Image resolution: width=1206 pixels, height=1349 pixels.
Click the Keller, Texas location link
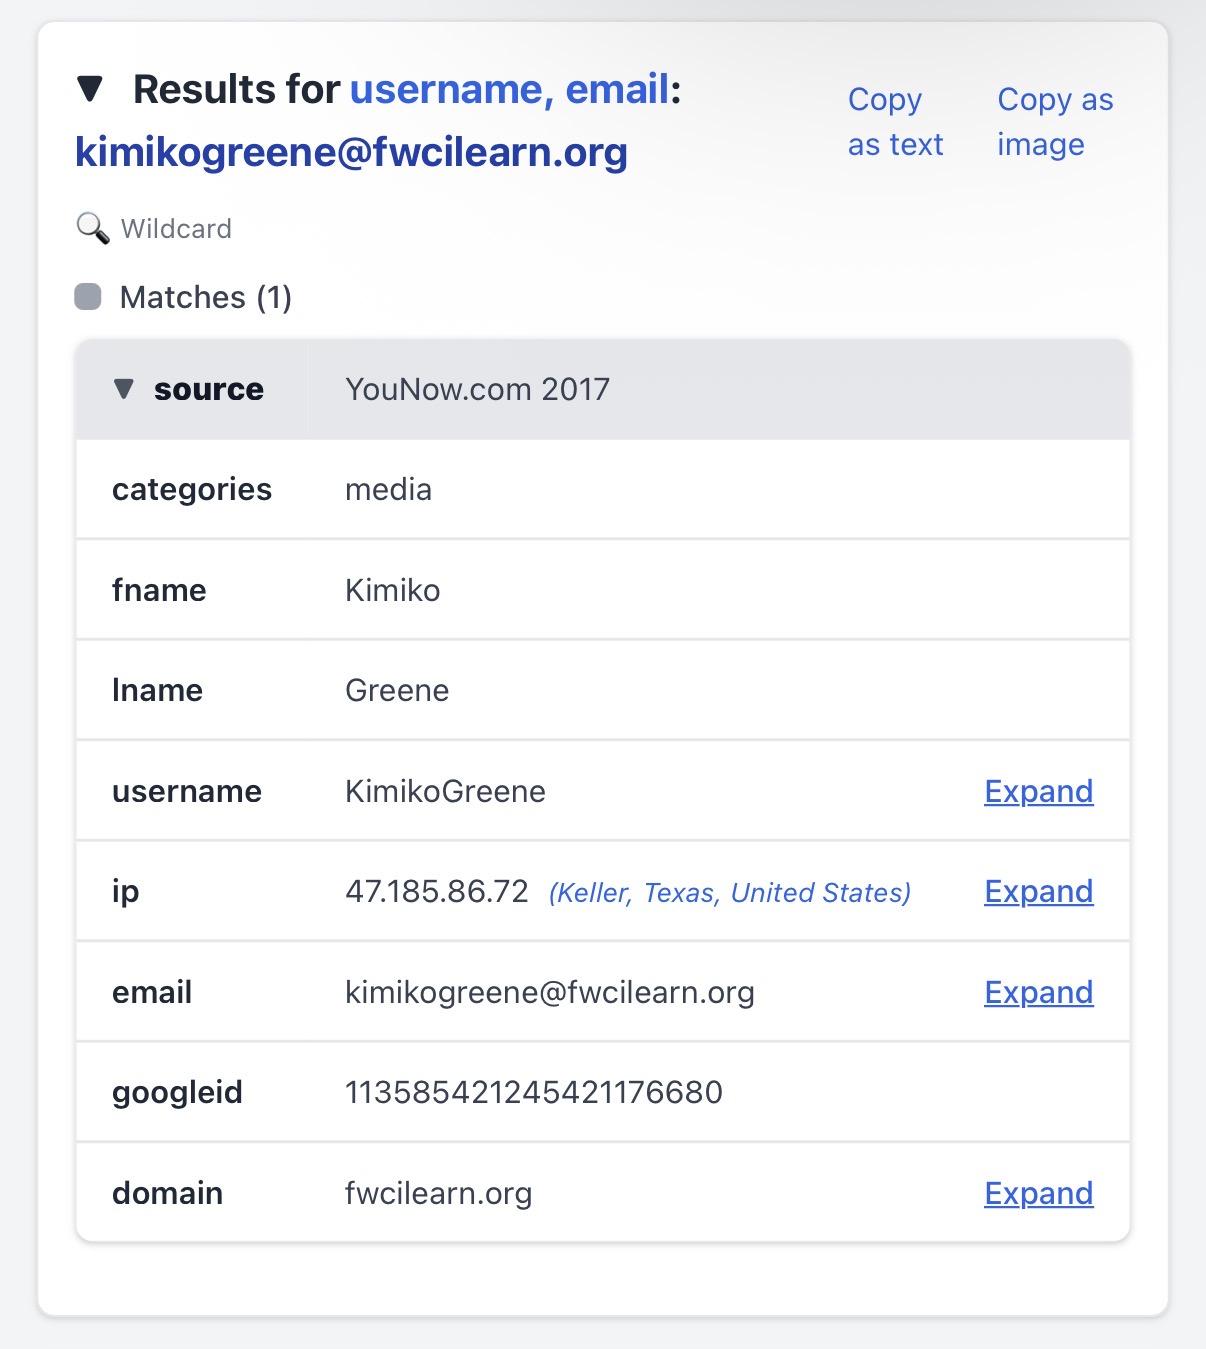point(729,892)
